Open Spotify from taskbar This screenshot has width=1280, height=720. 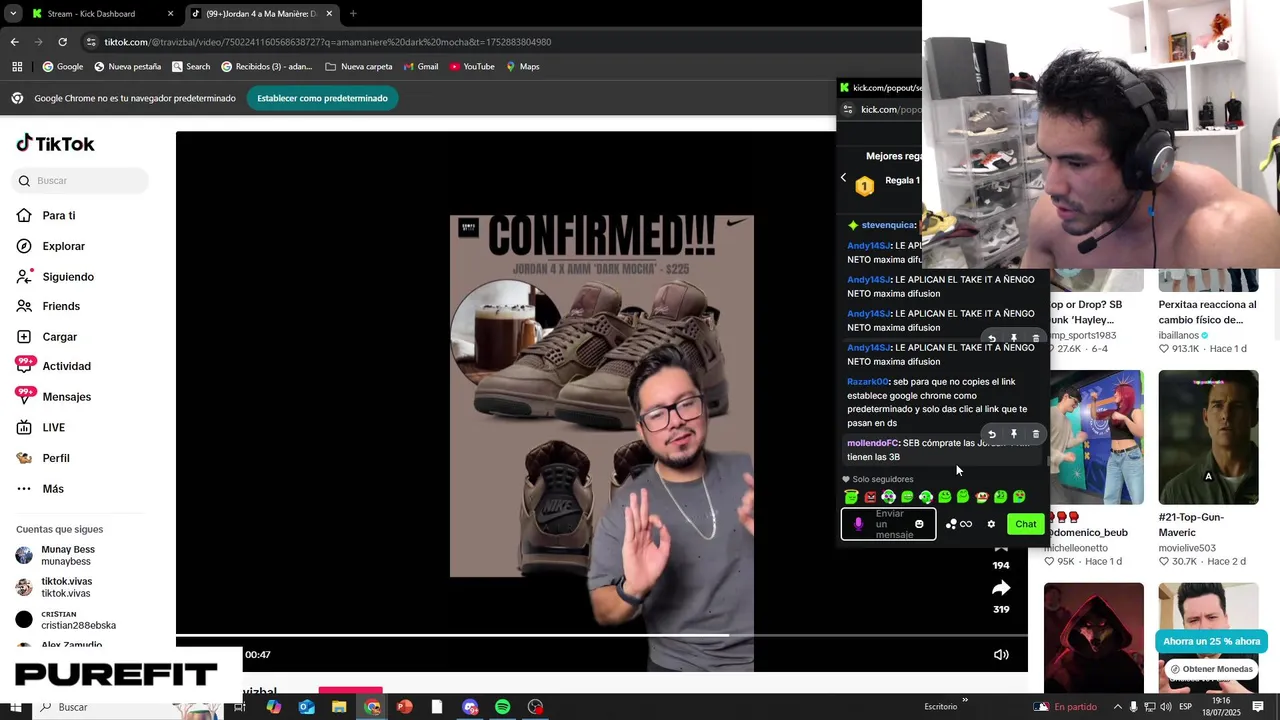tap(502, 707)
